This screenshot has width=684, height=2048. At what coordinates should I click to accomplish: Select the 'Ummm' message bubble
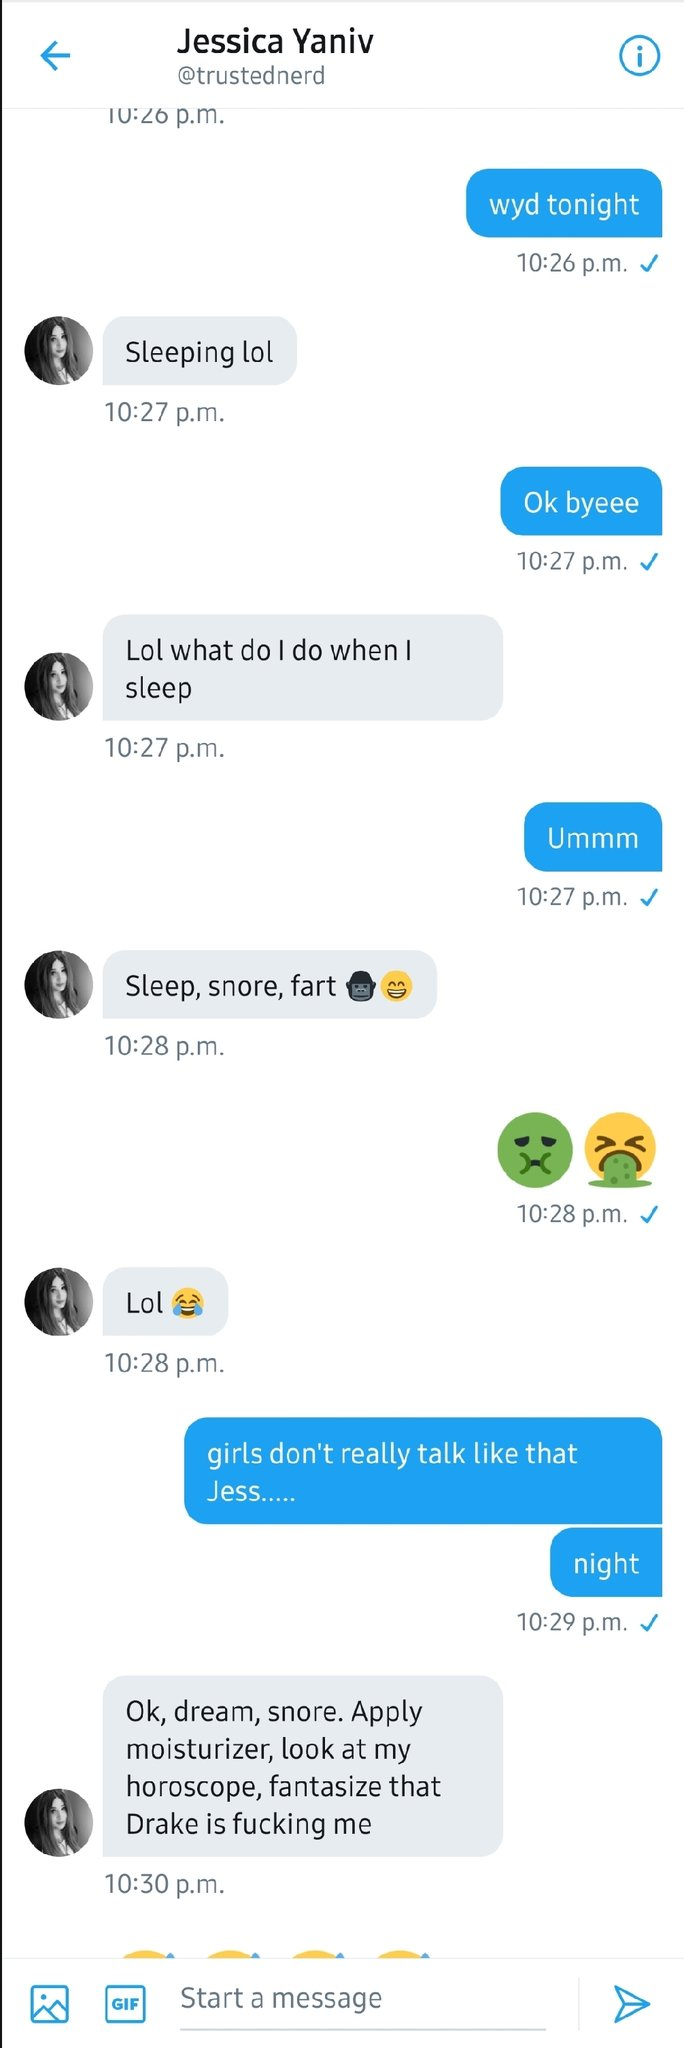click(x=593, y=837)
